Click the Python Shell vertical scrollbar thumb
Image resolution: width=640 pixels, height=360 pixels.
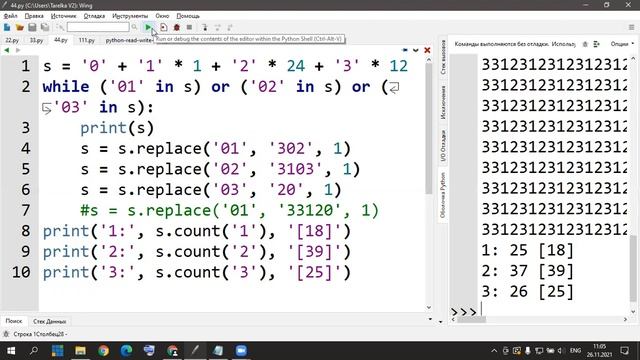click(633, 269)
